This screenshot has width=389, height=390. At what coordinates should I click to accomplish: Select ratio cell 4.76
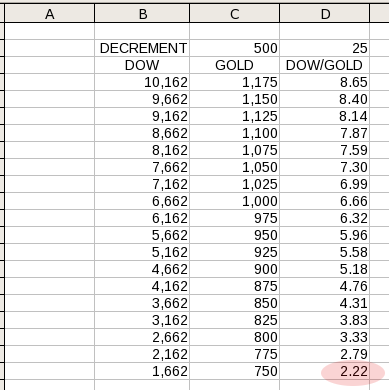pos(325,286)
